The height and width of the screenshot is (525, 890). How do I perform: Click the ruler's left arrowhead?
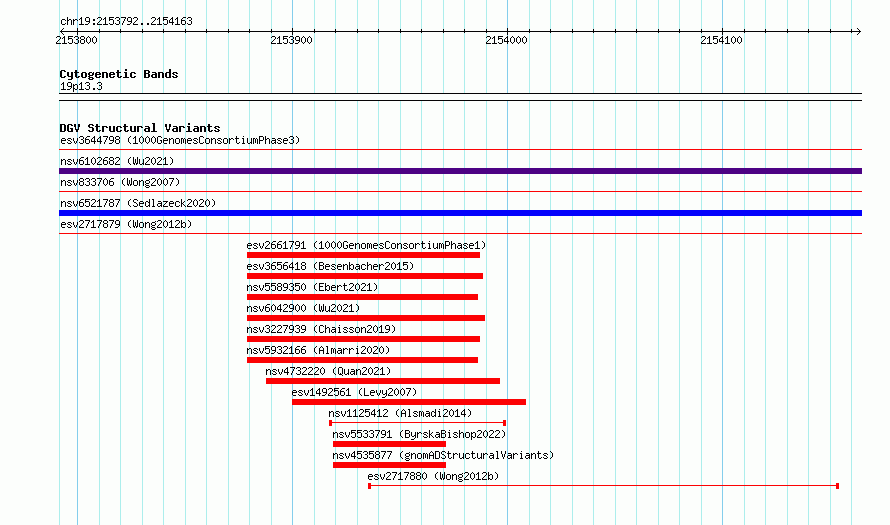62,31
